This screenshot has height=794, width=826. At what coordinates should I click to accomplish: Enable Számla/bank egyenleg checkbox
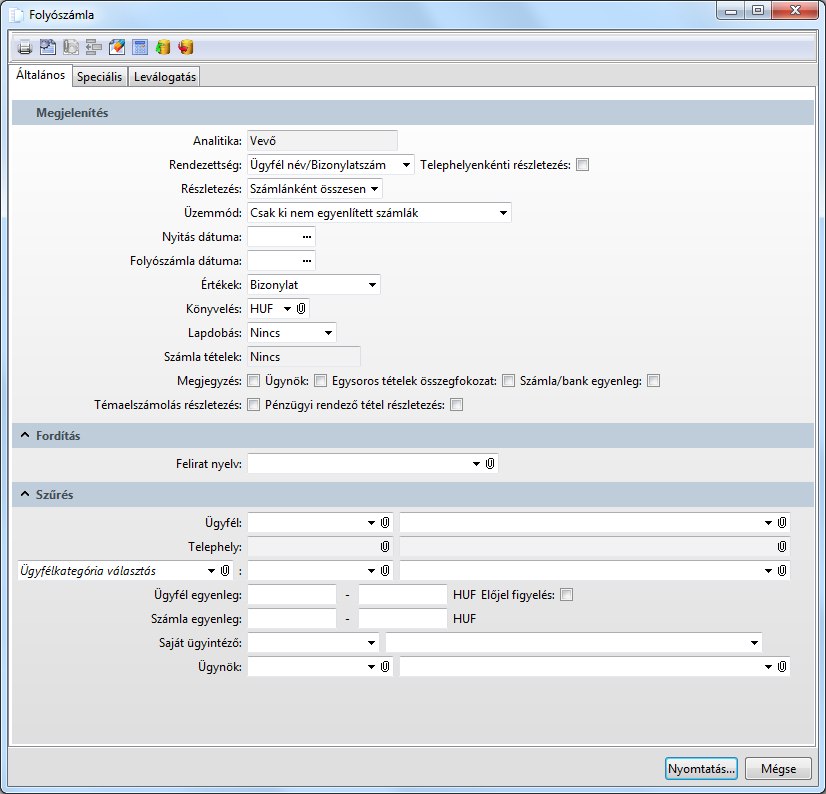click(x=653, y=381)
